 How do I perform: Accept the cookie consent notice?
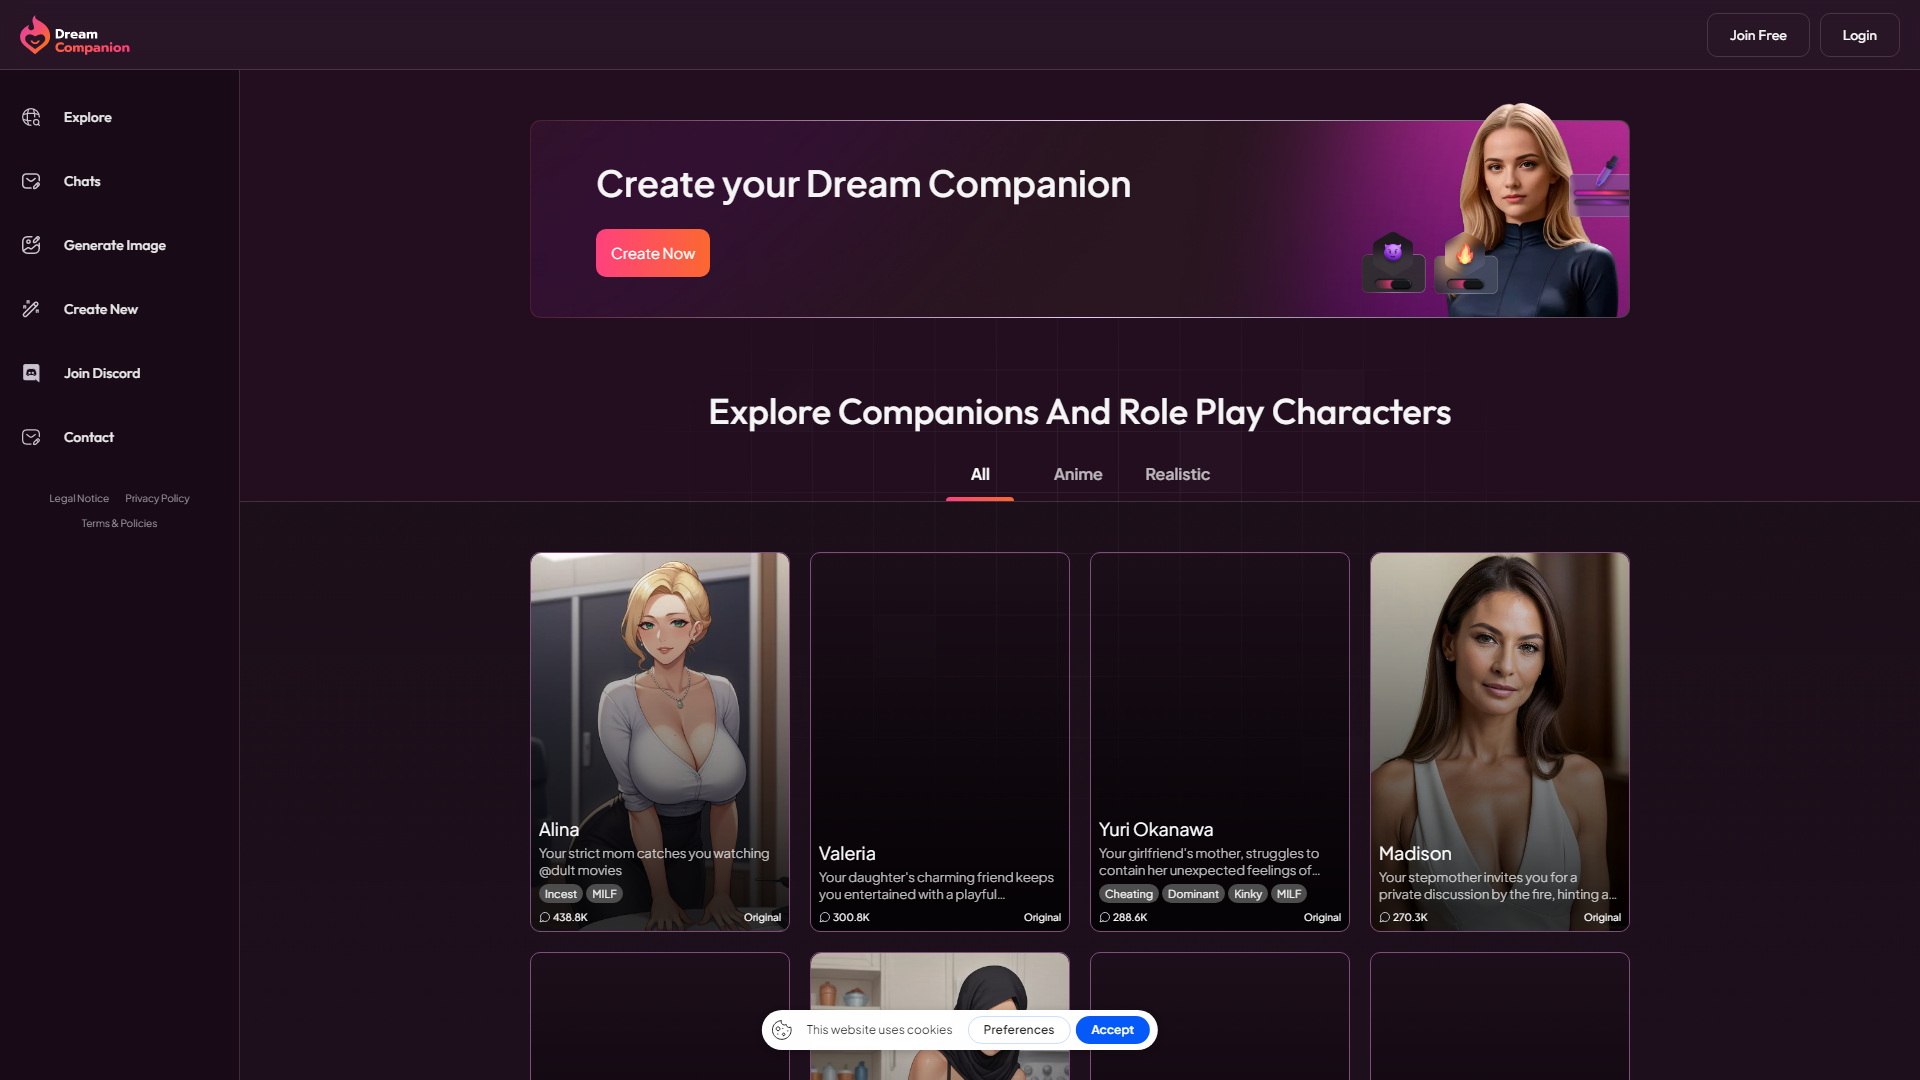(x=1112, y=1030)
